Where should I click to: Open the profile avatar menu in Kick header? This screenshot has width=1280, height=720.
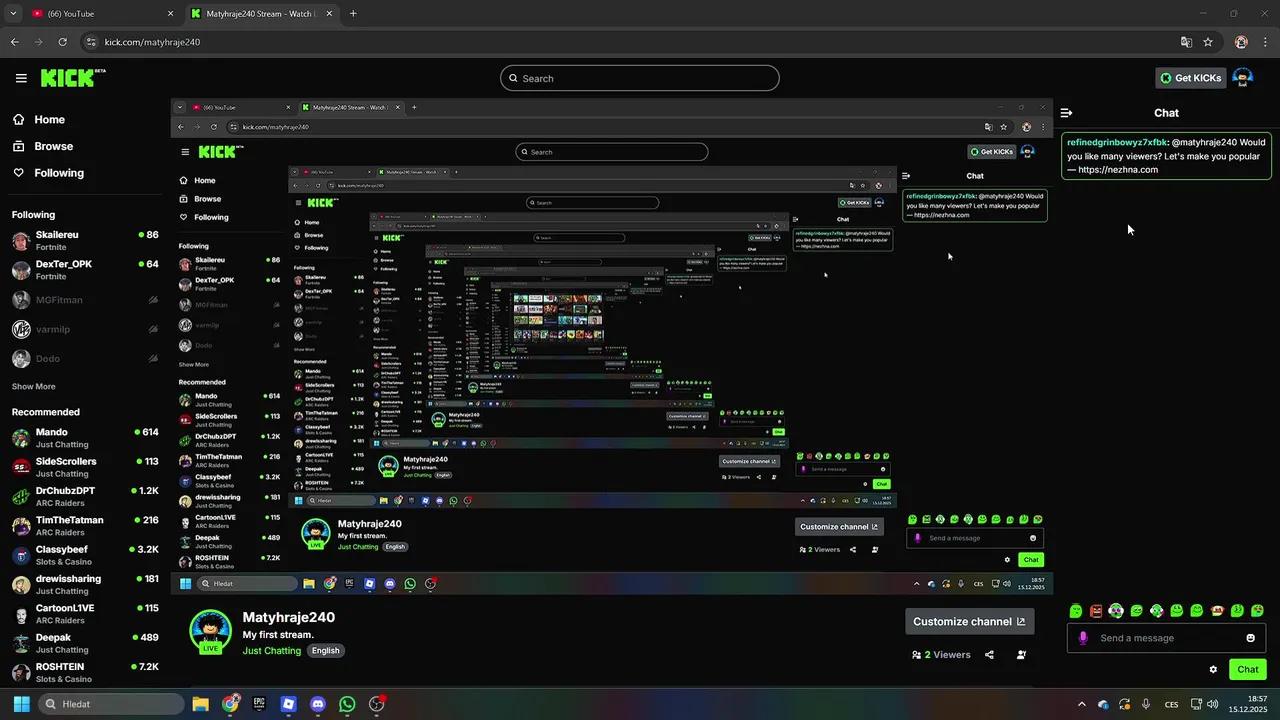point(1242,78)
